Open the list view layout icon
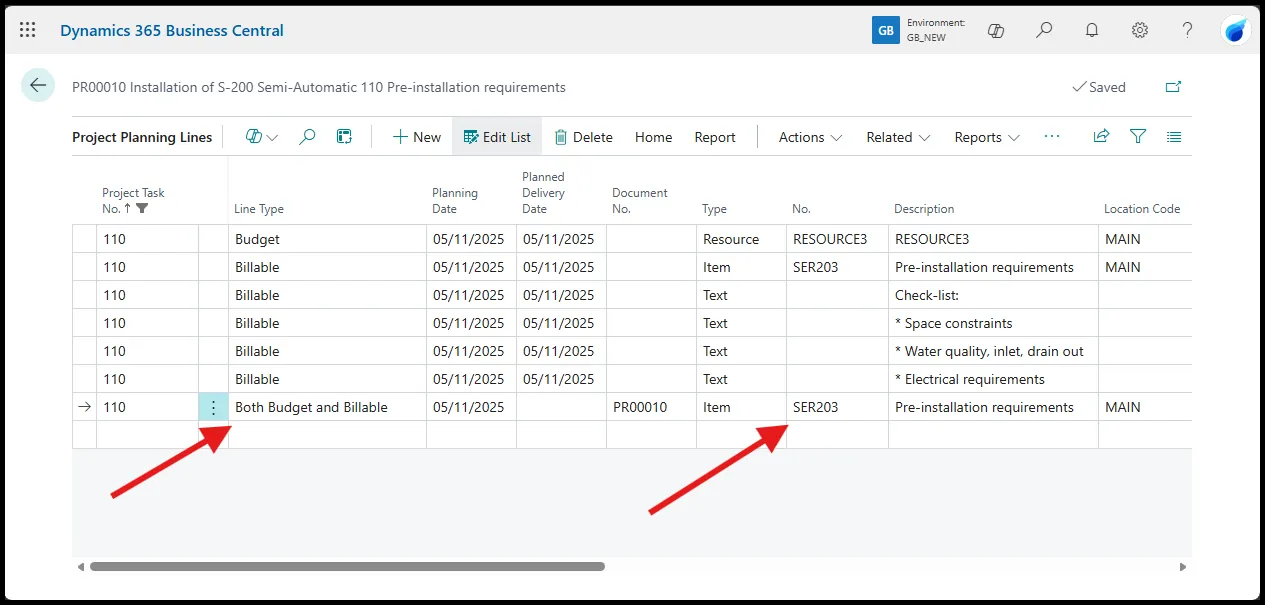 point(1174,137)
